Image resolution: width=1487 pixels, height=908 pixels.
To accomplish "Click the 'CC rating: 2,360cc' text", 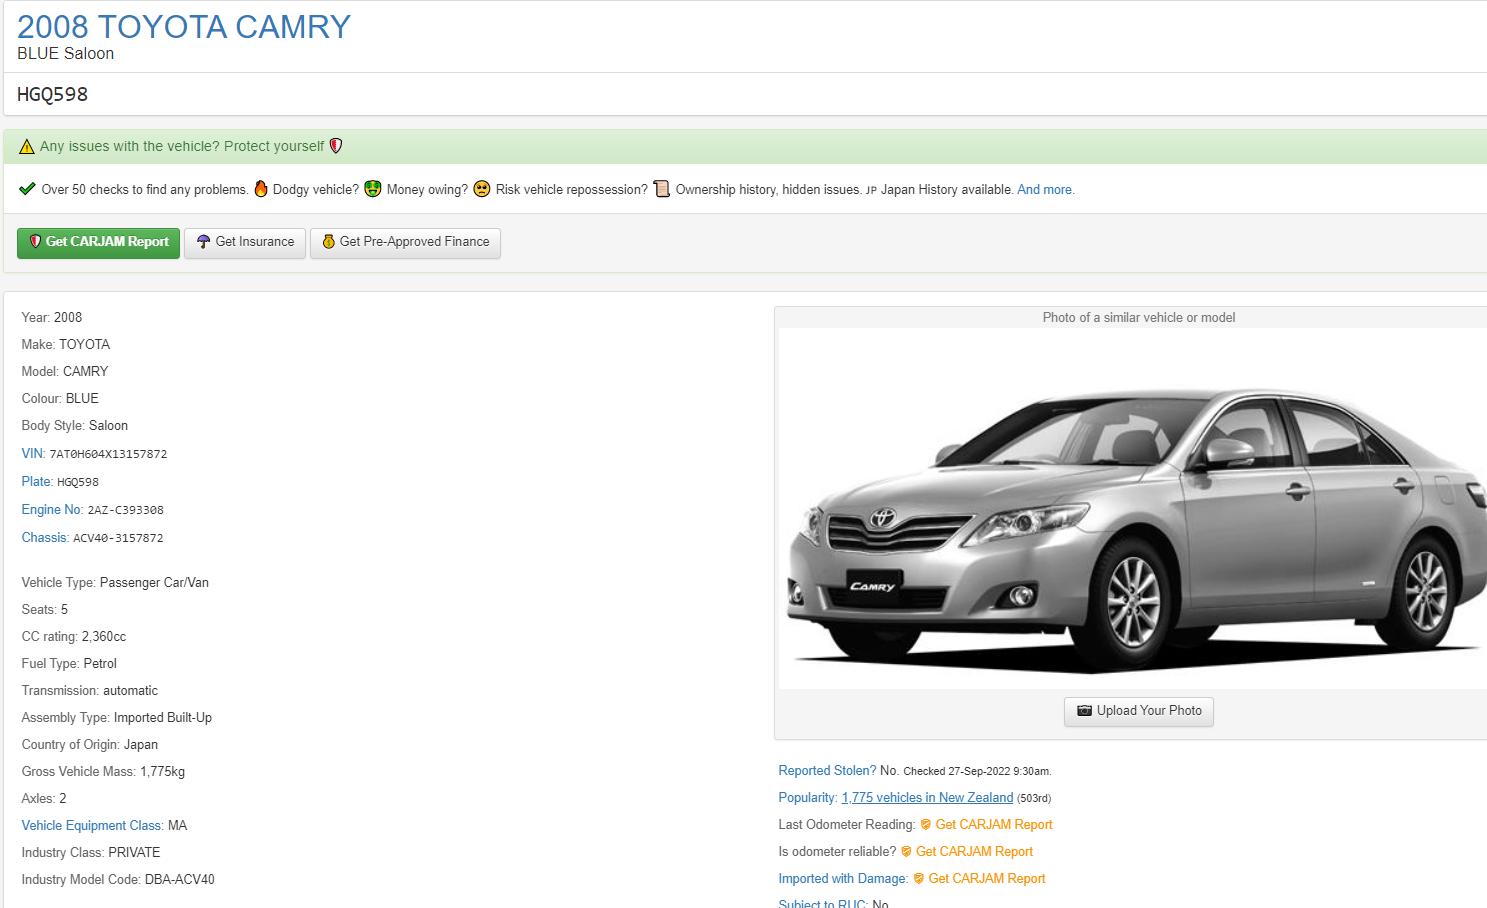I will pos(74,637).
